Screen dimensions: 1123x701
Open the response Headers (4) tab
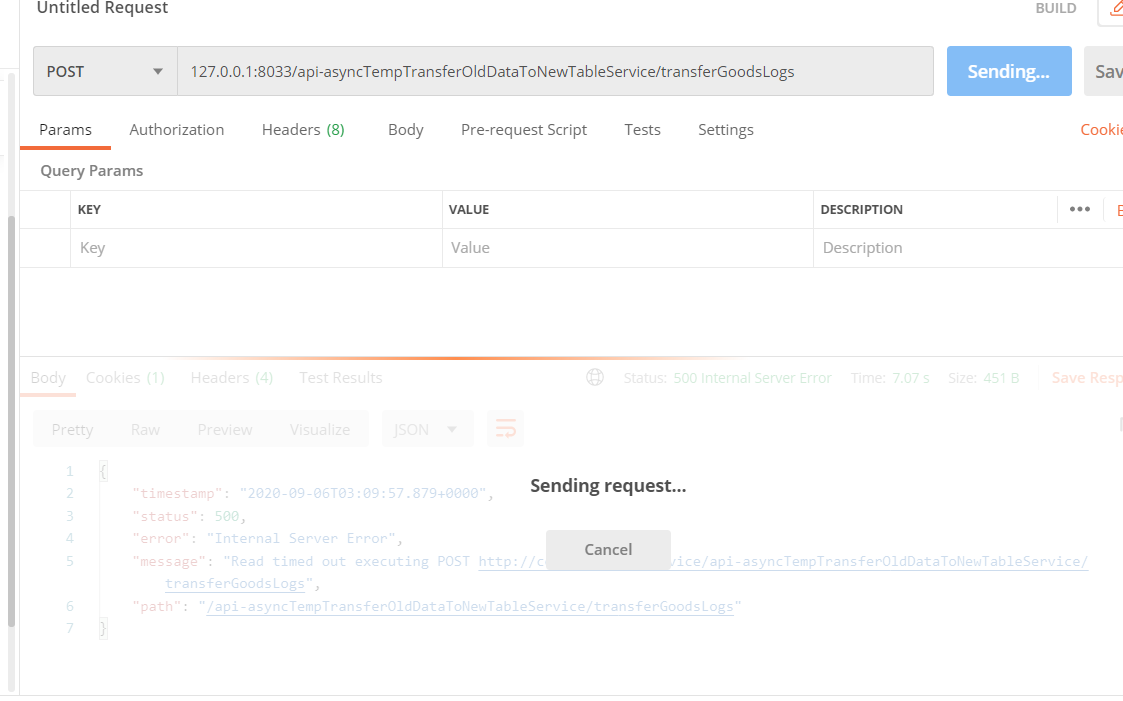point(231,377)
